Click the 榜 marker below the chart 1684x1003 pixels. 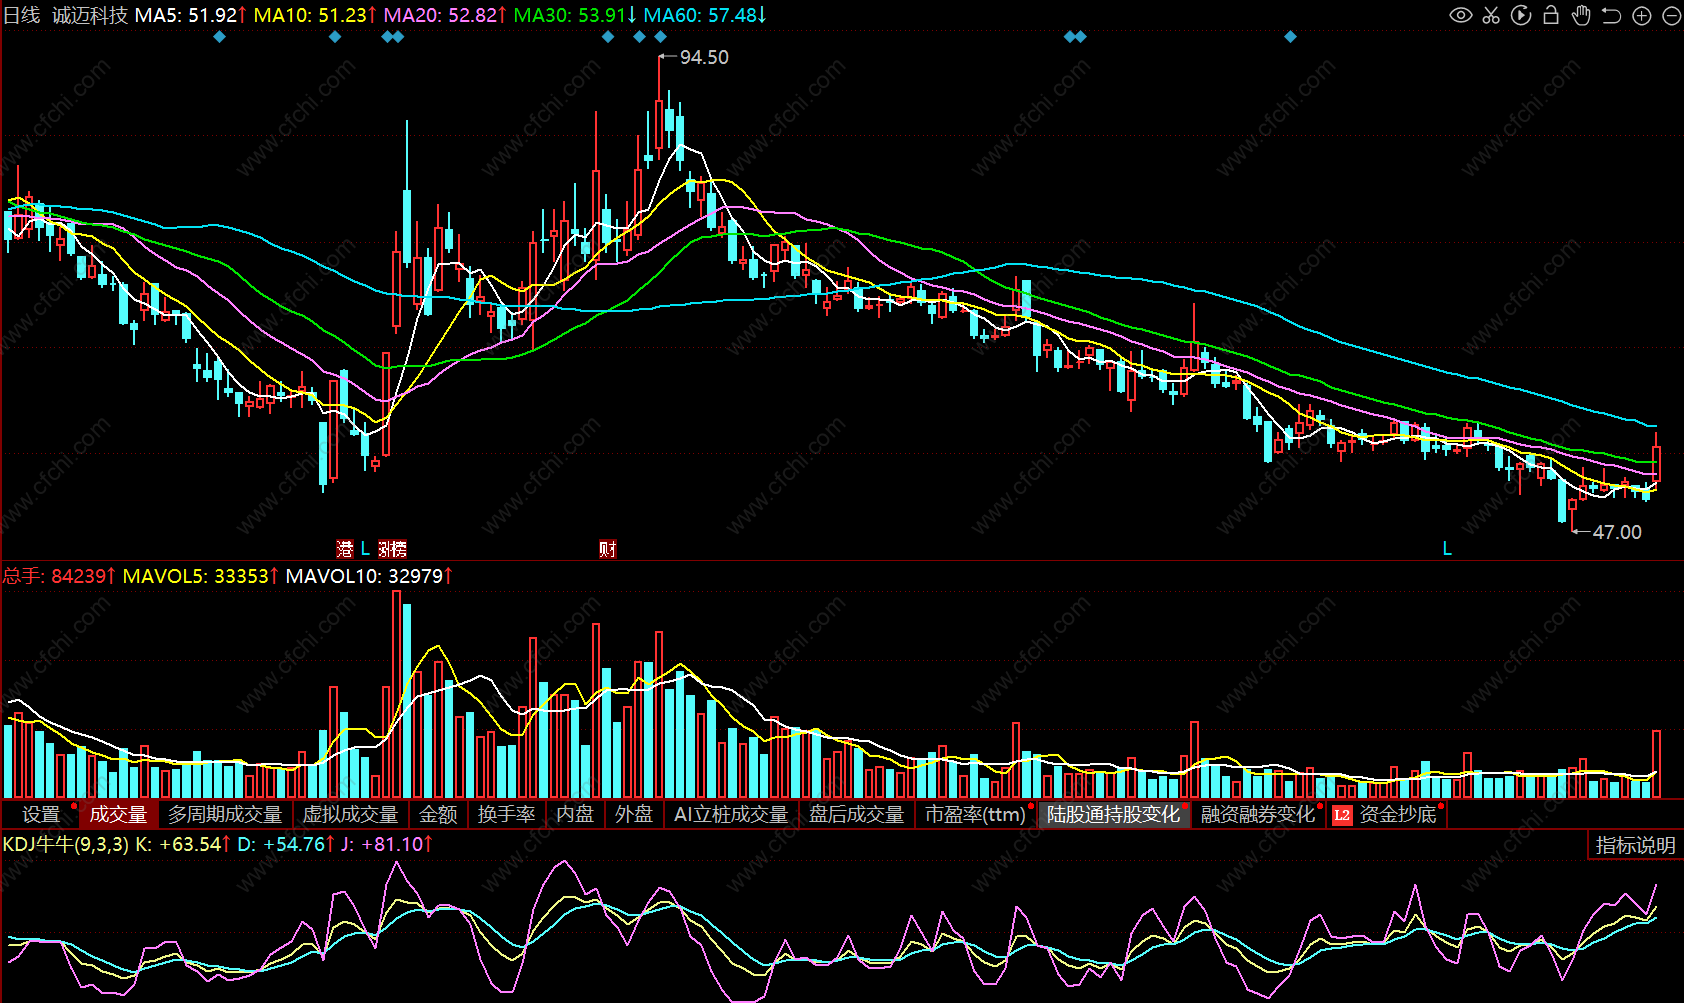coord(399,549)
